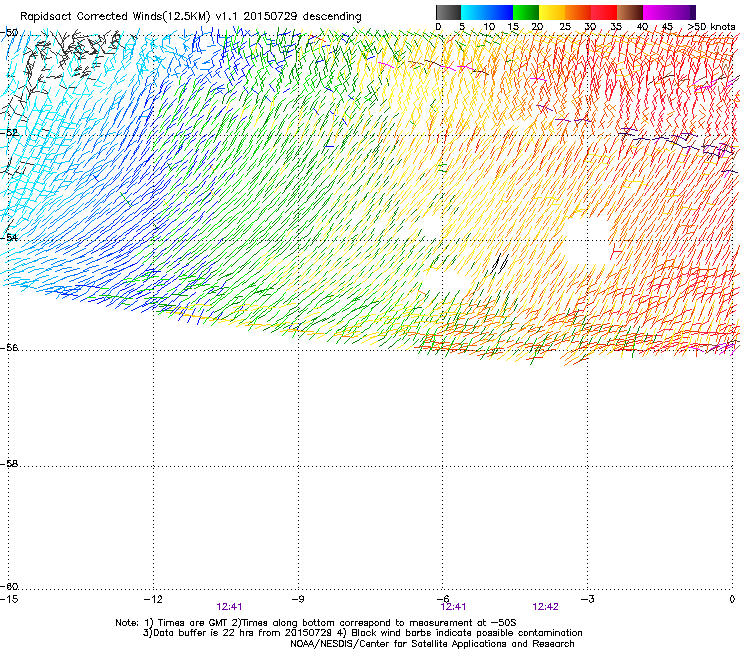Click the latitude label '-60'

pyautogui.click(x=9, y=587)
